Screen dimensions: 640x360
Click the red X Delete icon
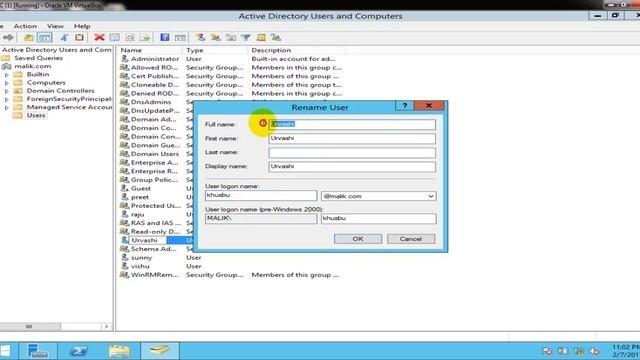[99, 38]
